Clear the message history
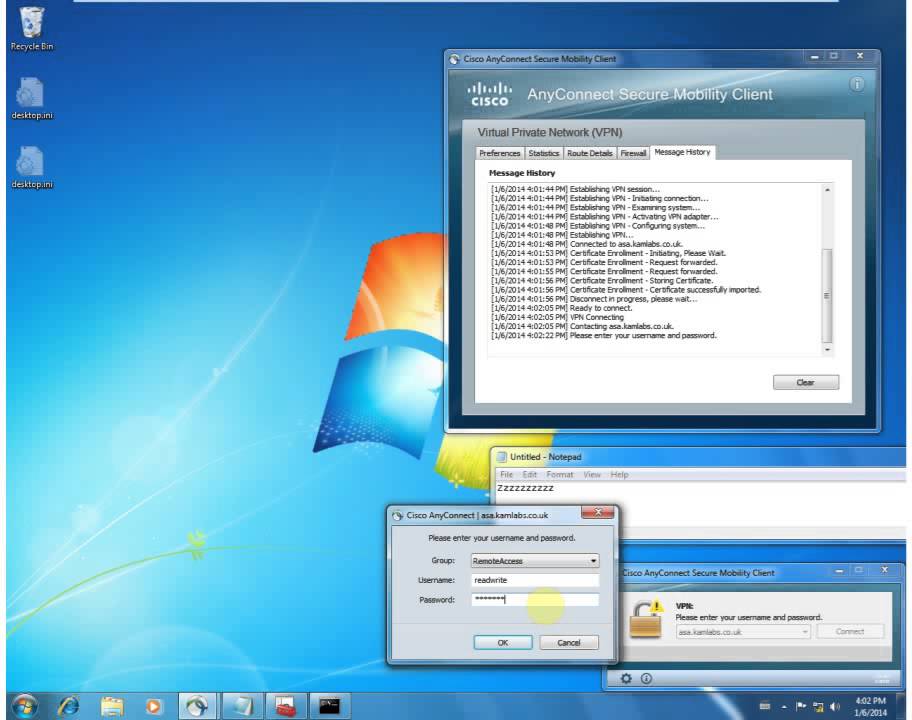 click(806, 382)
